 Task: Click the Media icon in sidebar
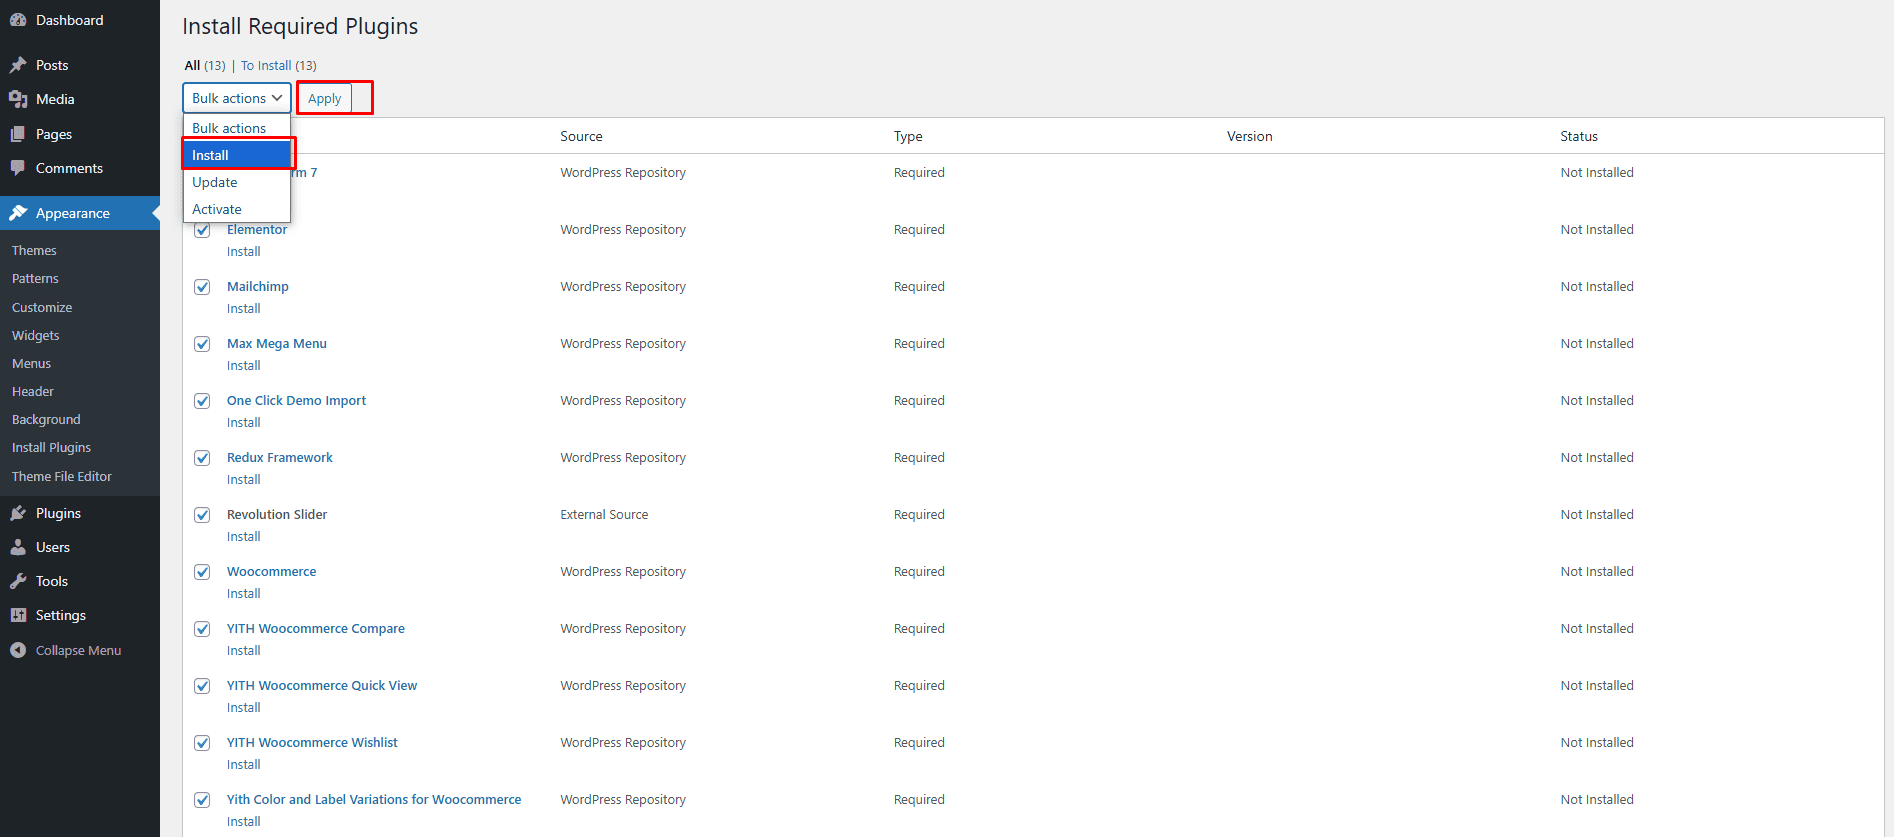tap(18, 99)
